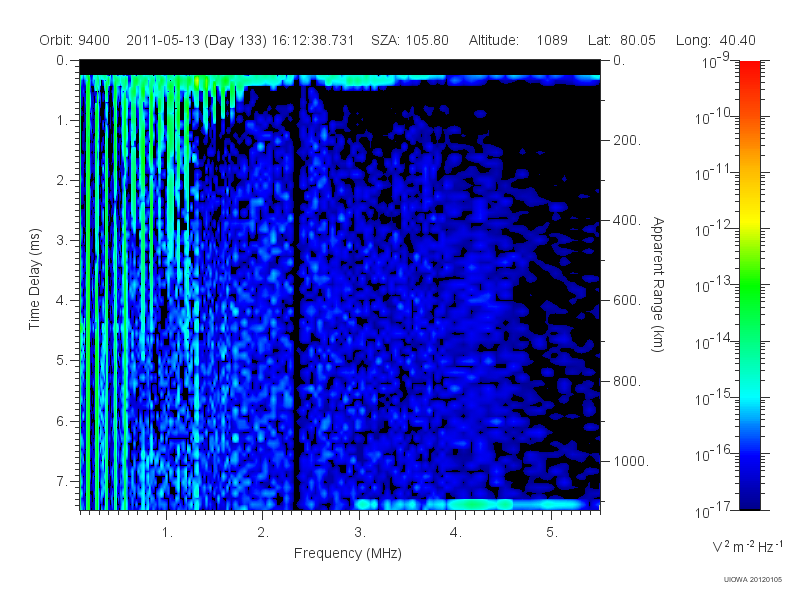Click frequency tick label '2.'
800x600 pixels.
coord(263,533)
